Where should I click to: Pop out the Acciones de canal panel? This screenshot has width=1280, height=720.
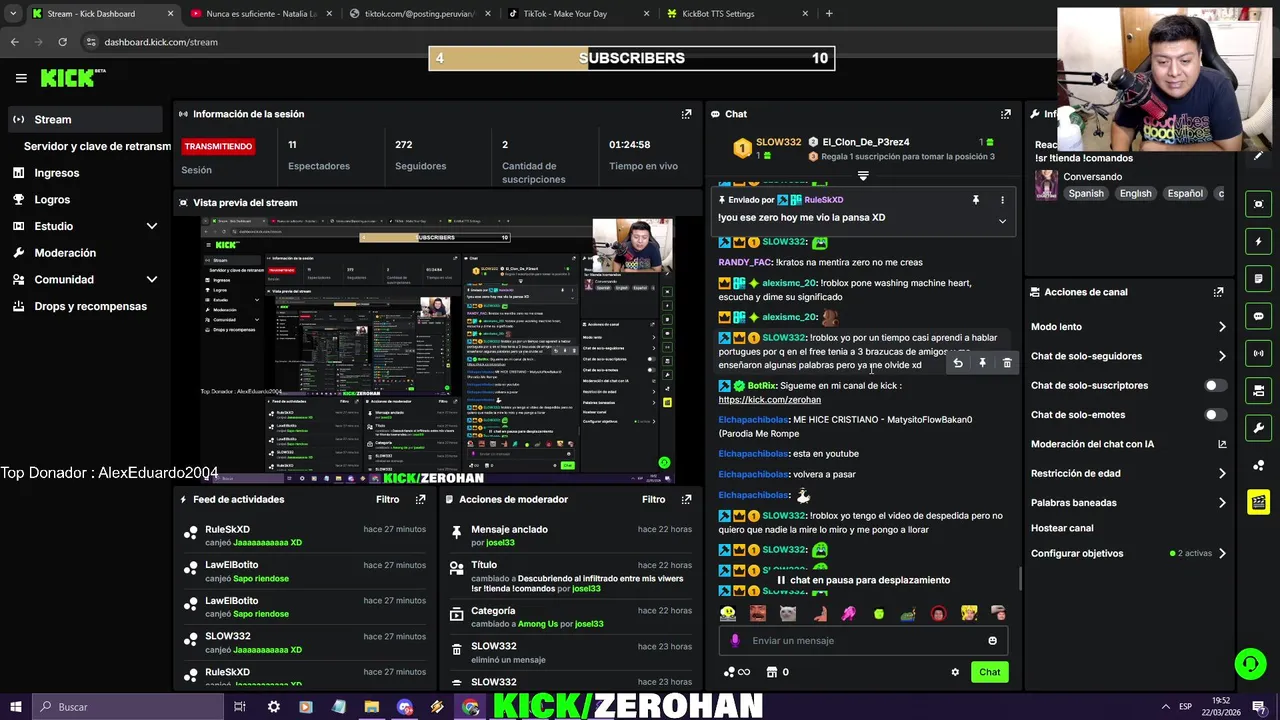pyautogui.click(x=1218, y=292)
